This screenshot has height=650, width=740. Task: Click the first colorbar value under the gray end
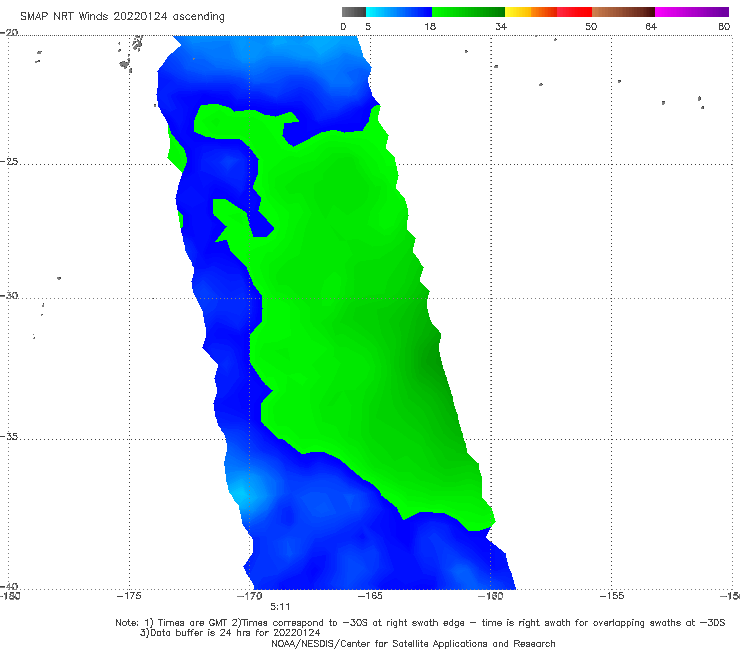(343, 26)
